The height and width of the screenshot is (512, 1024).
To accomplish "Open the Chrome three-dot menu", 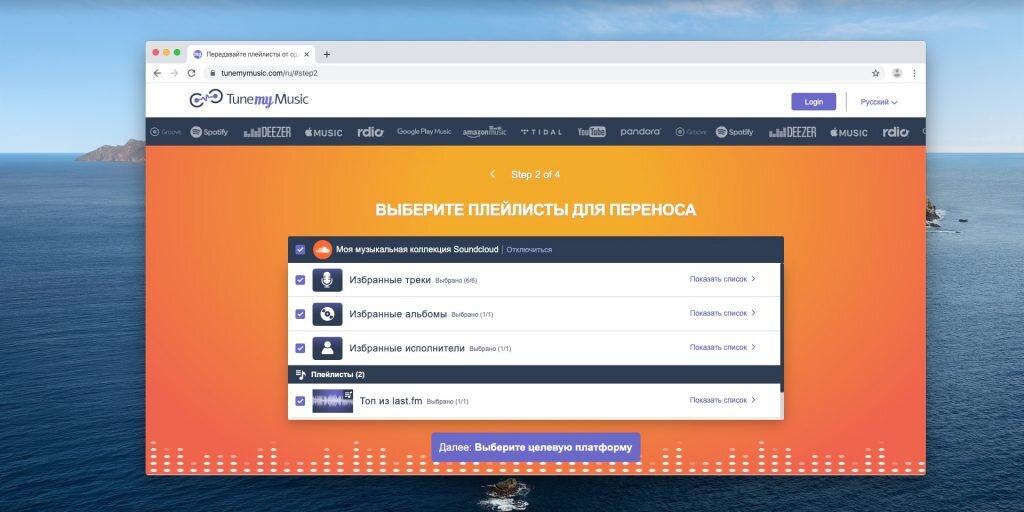I will (x=914, y=73).
